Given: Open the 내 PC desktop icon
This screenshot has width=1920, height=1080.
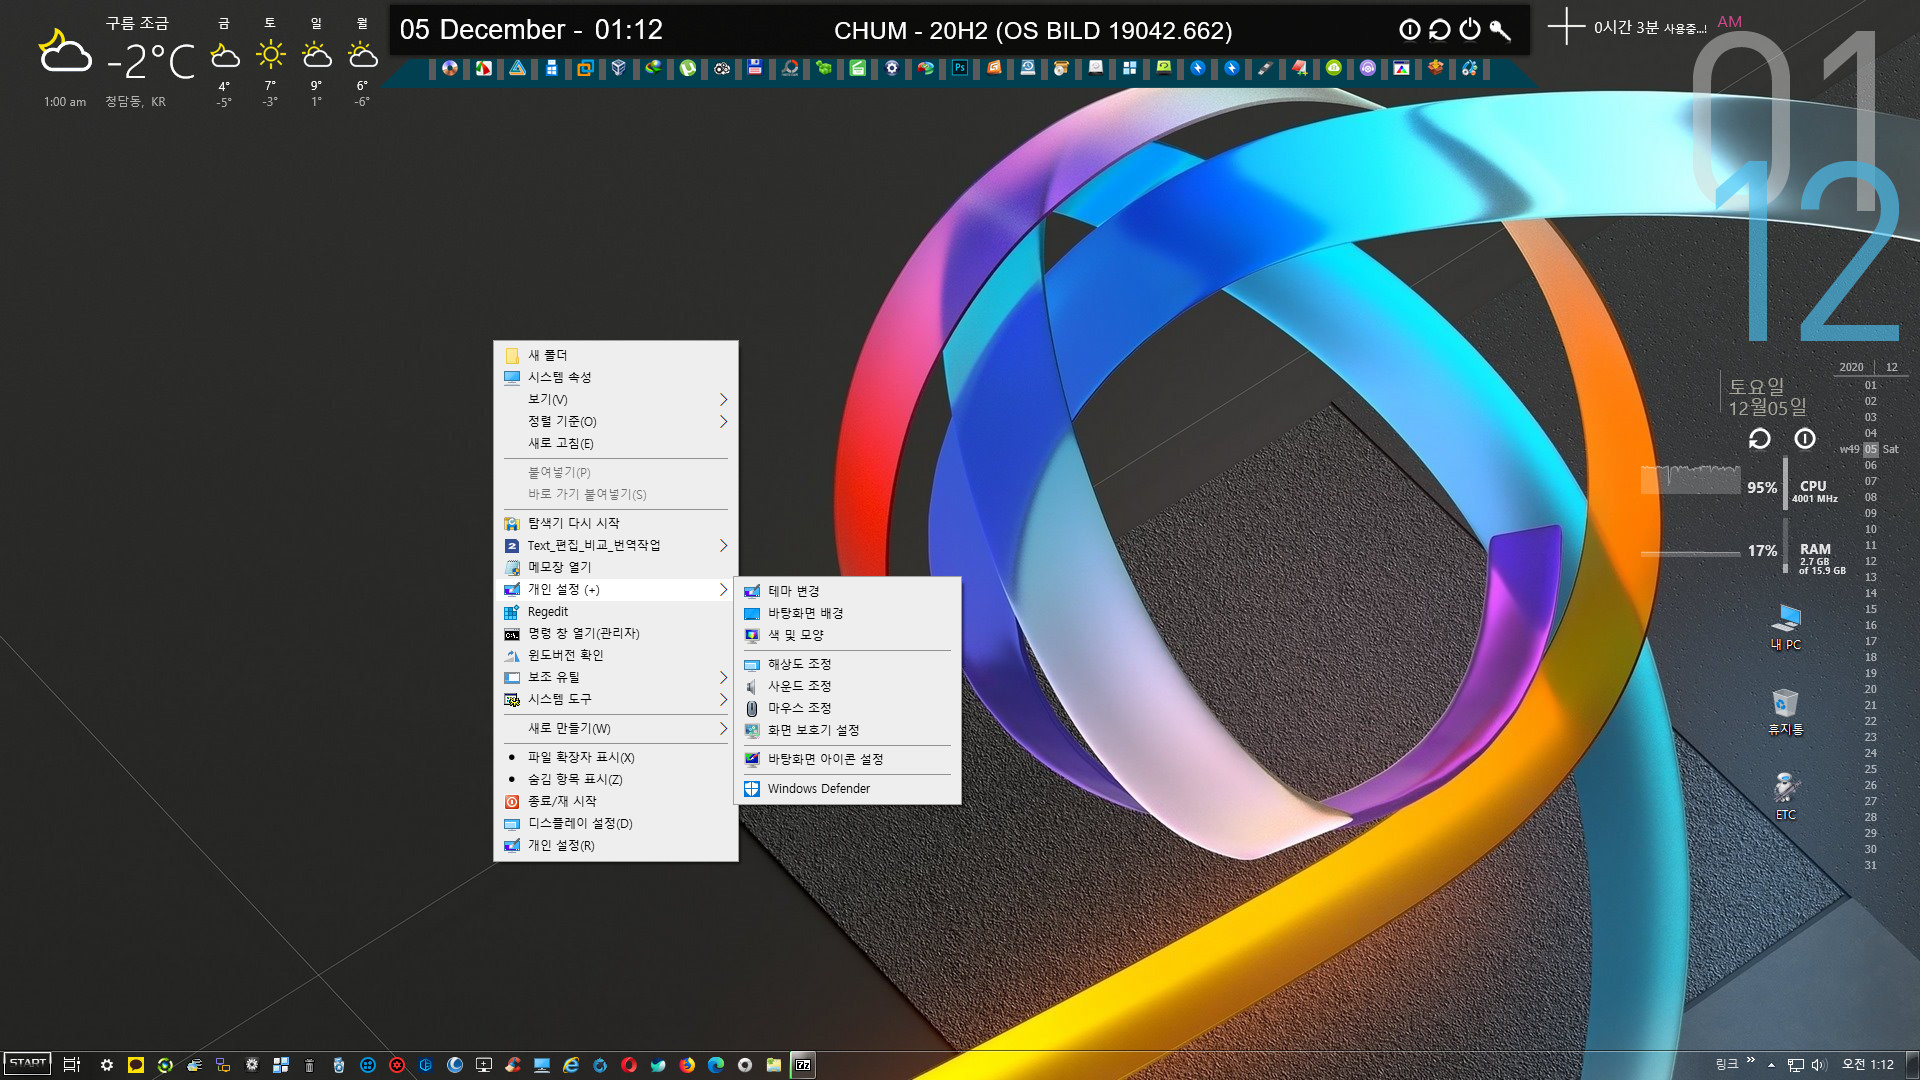Looking at the screenshot, I should click(x=1786, y=627).
